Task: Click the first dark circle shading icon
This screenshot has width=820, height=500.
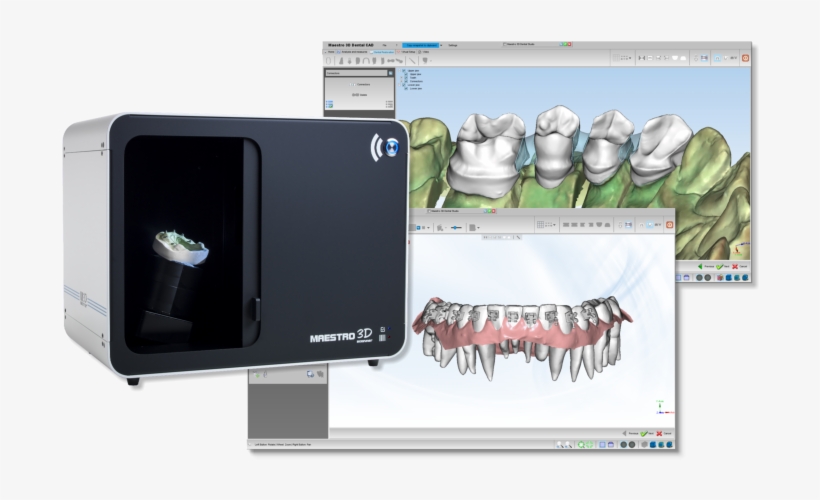Action: (623, 445)
